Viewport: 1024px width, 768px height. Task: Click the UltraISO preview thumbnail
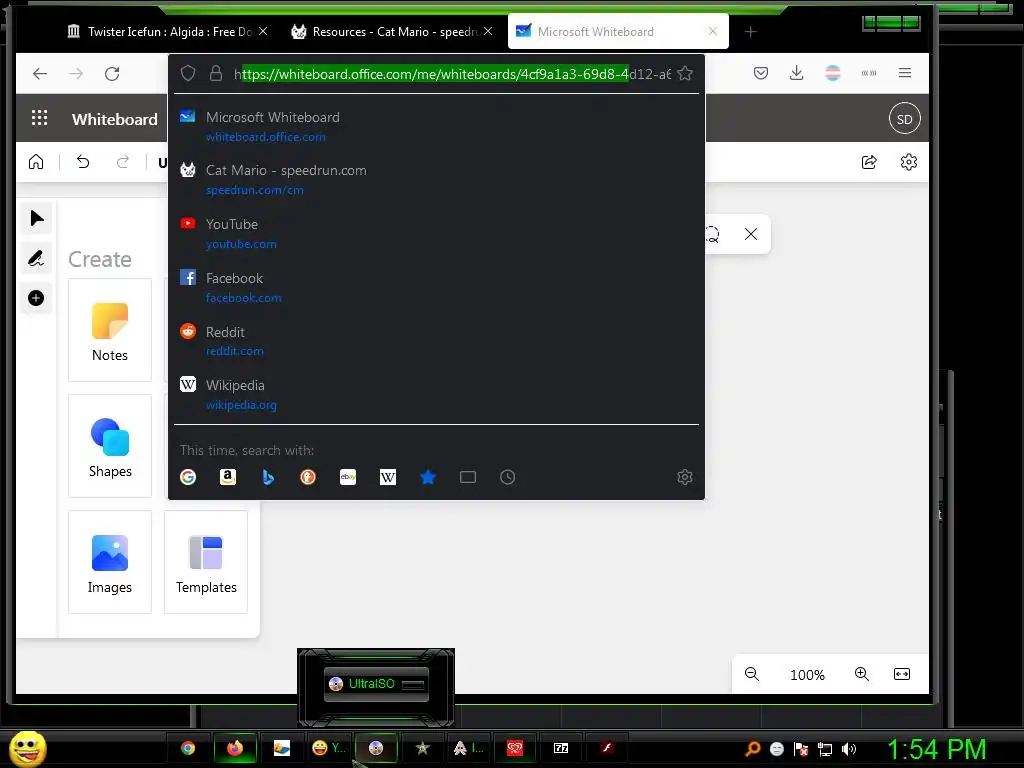(376, 684)
